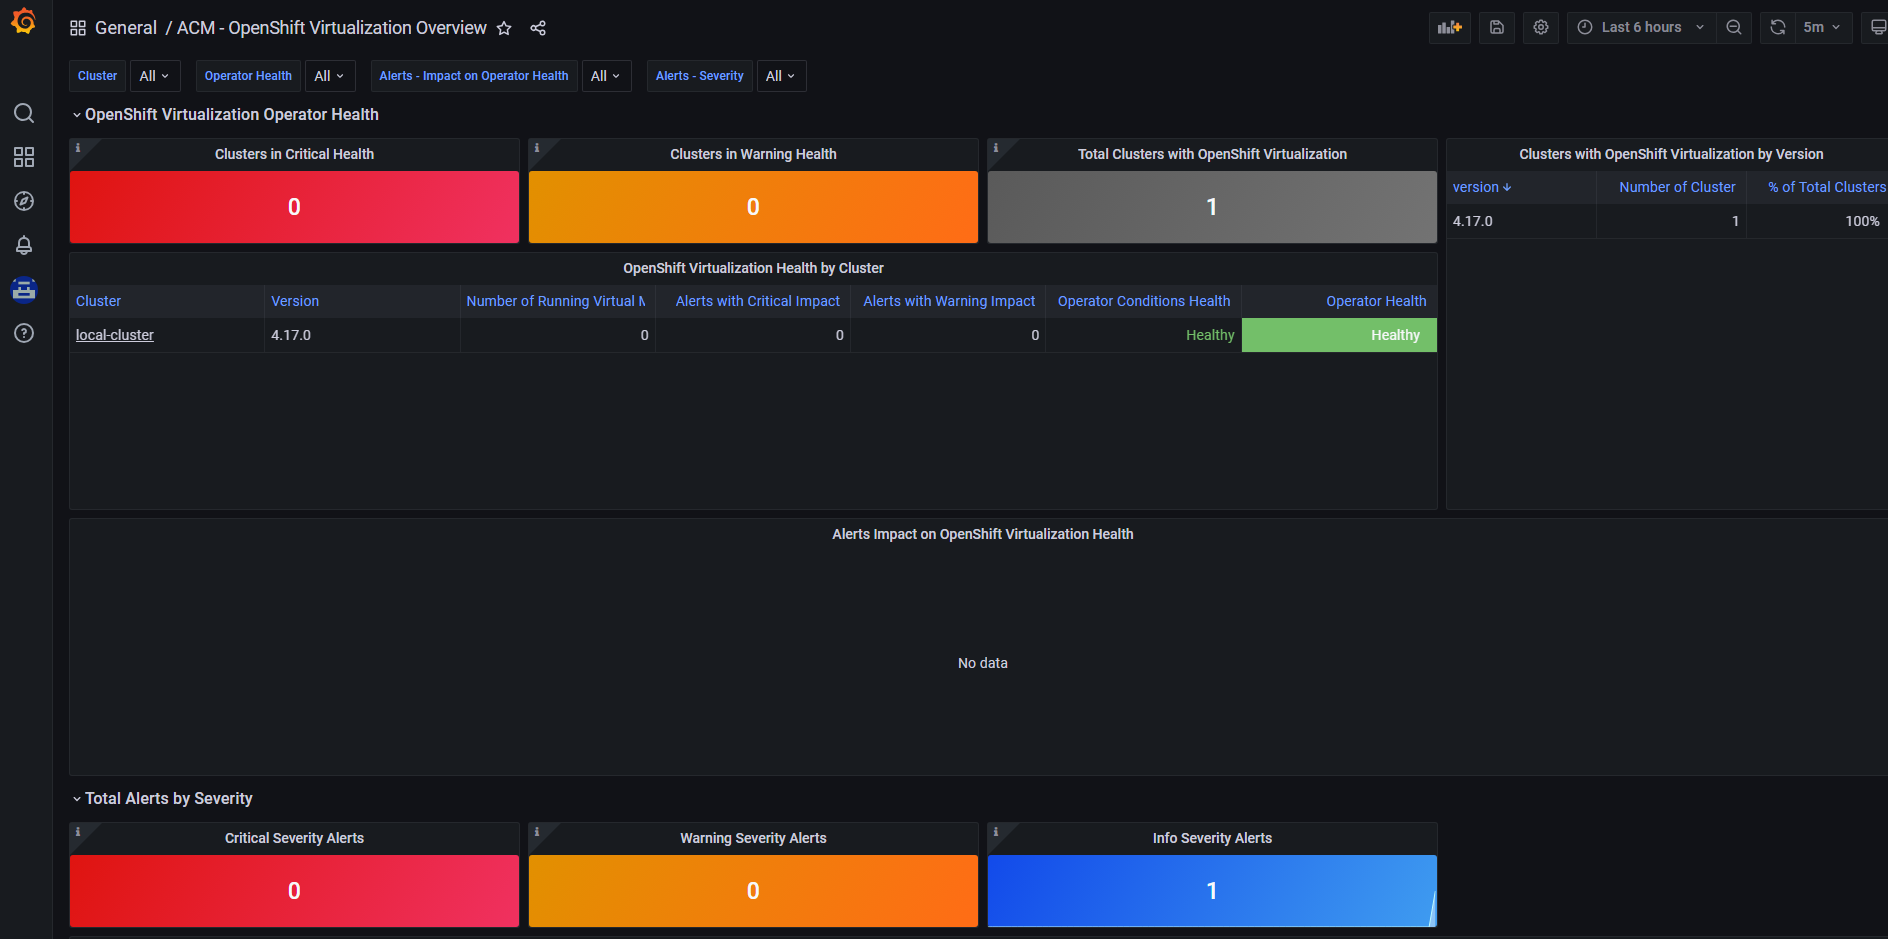Show info for Total Clusters panel
Image resolution: width=1888 pixels, height=939 pixels.
pos(996,148)
